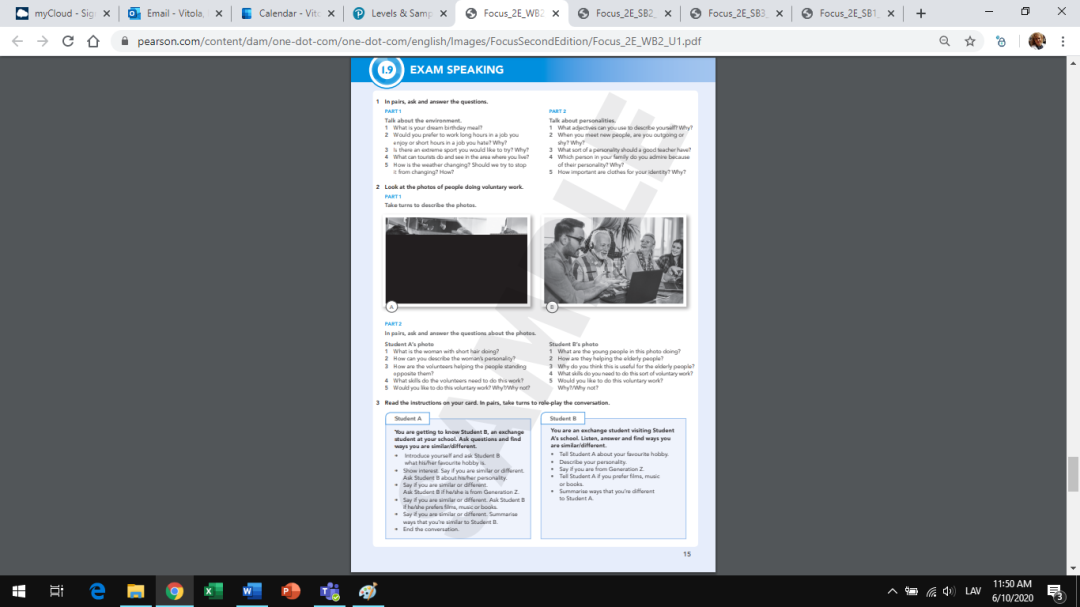Switch to the Focus_2E_SB2 tab
The width and height of the screenshot is (1080, 607).
click(x=624, y=13)
